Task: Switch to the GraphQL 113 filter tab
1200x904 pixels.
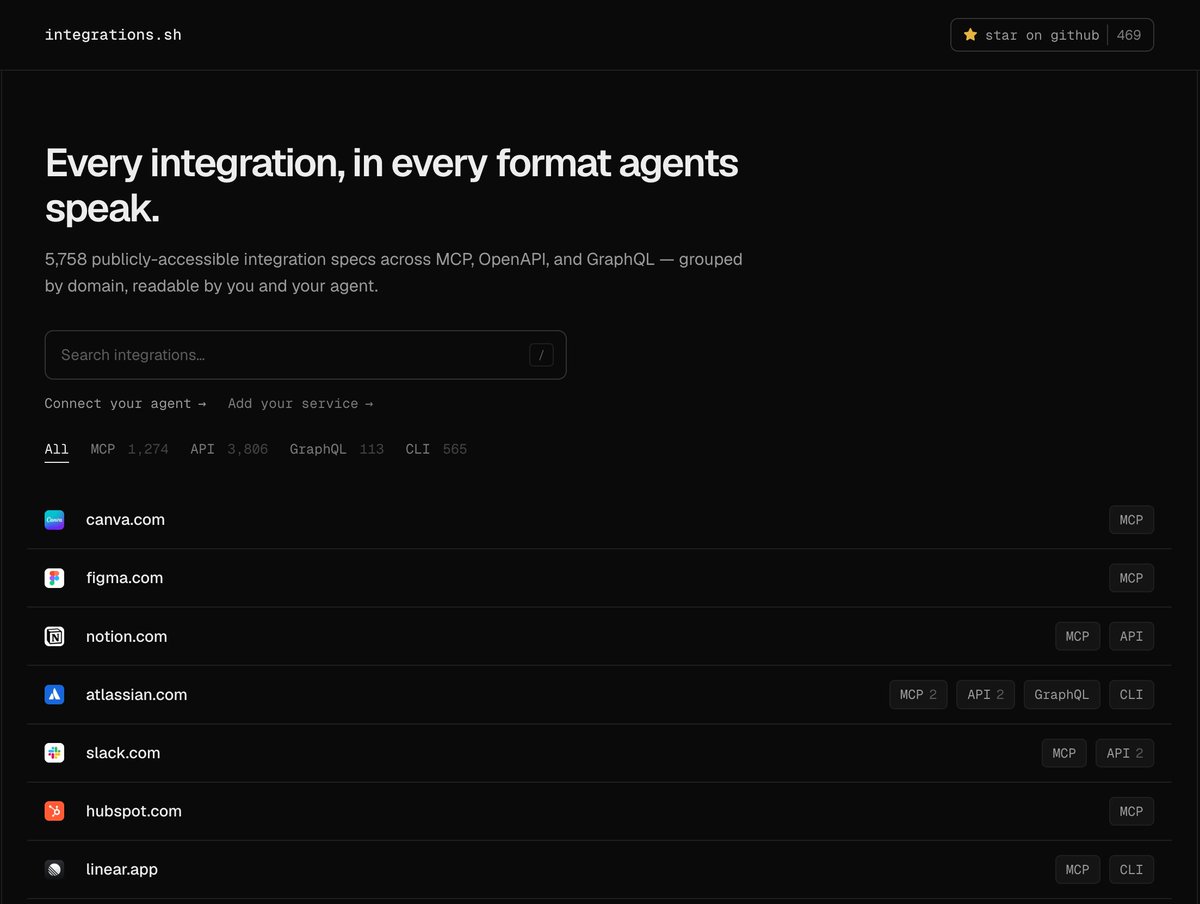Action: point(336,449)
